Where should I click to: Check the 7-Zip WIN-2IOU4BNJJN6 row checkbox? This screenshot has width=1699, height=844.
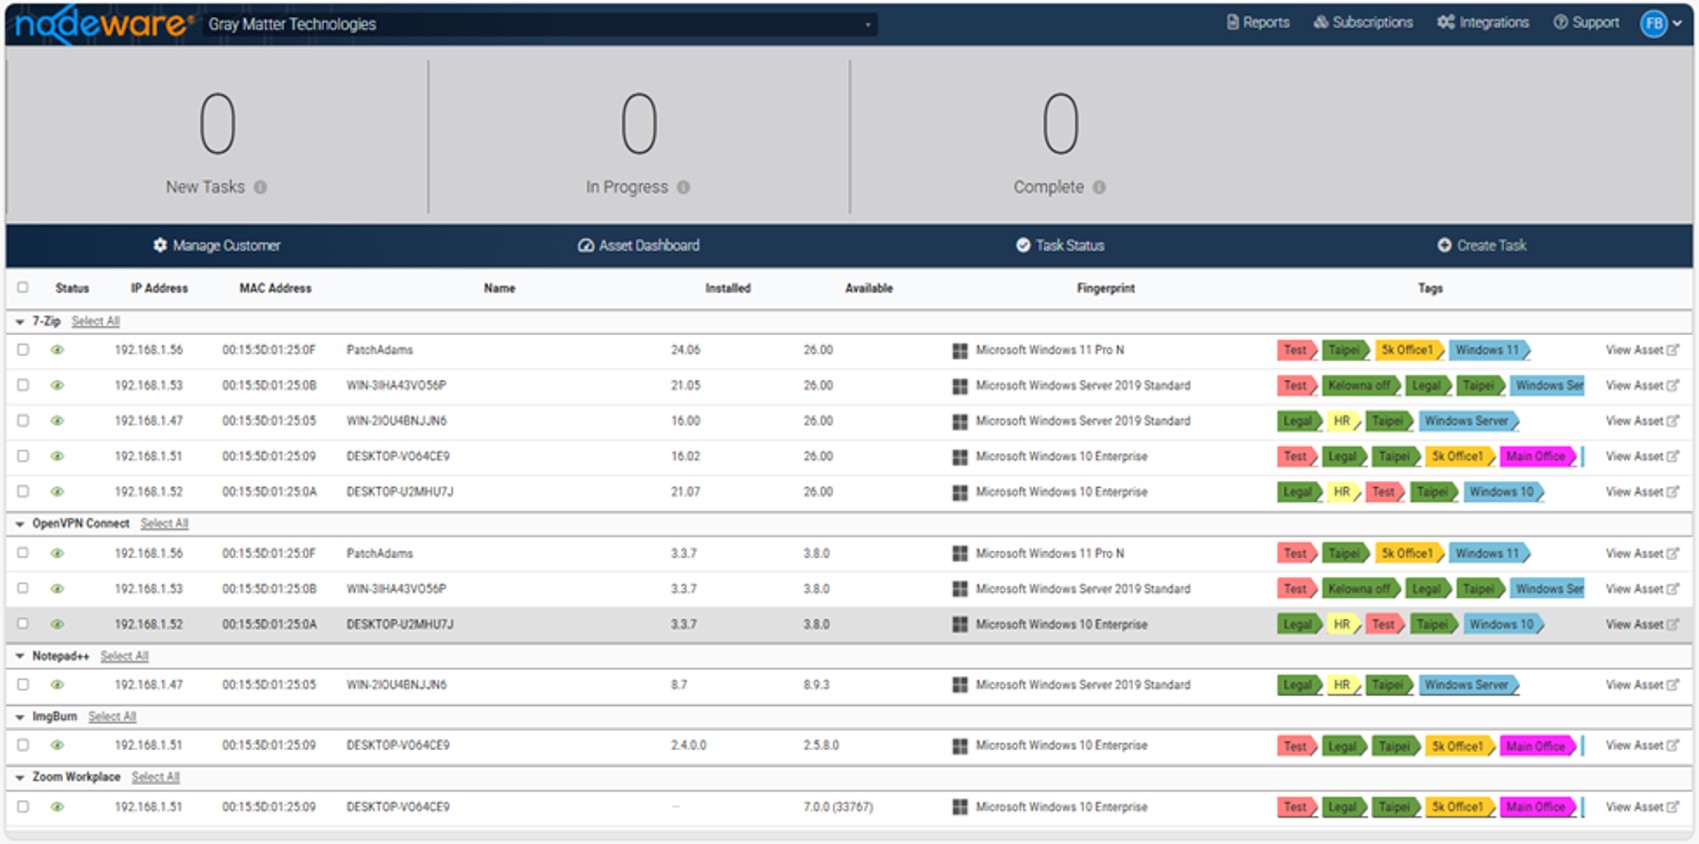pyautogui.click(x=23, y=421)
